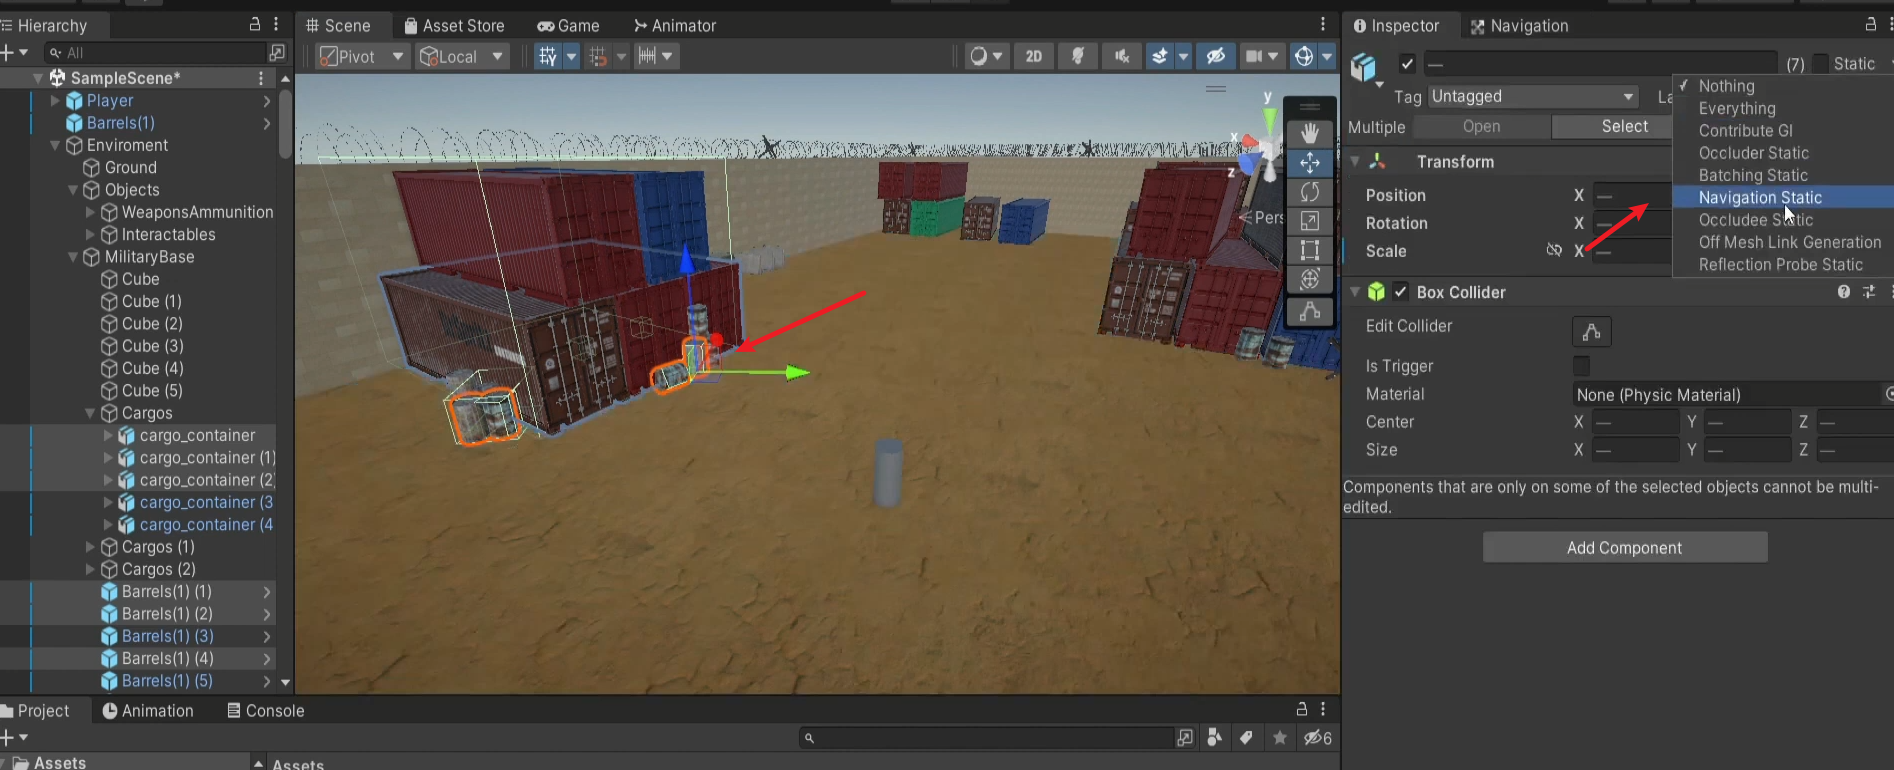Open the Navigation tab
The width and height of the screenshot is (1894, 770).
pos(1518,25)
